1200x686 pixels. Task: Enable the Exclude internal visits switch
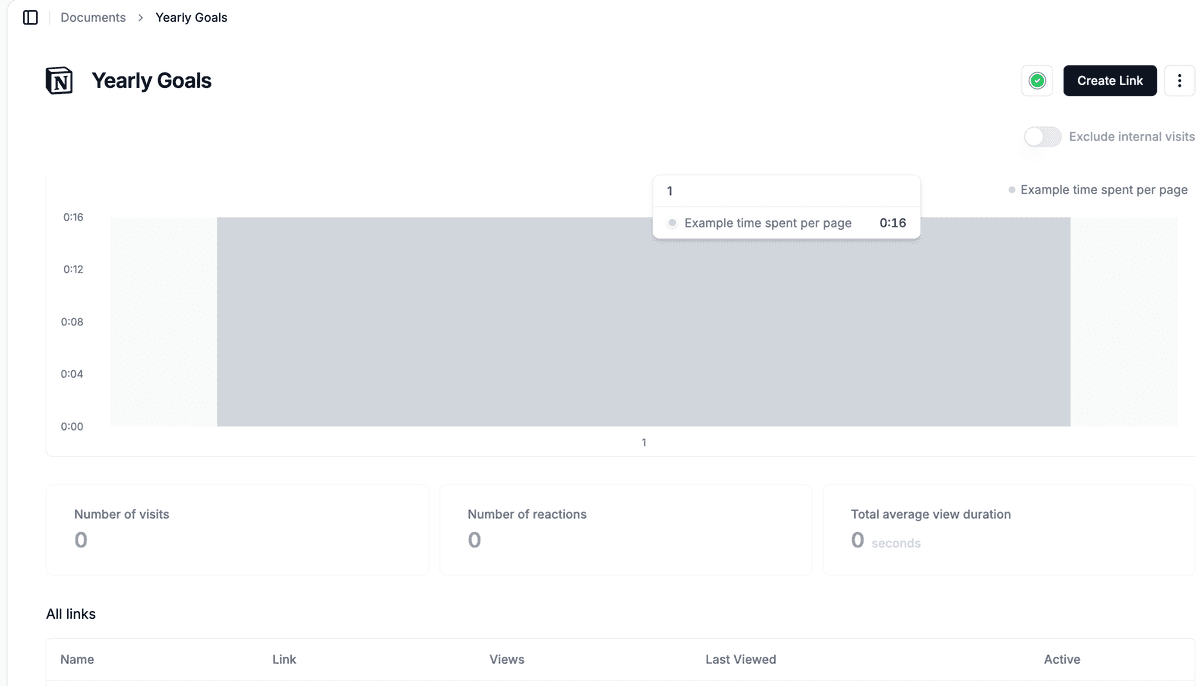tap(1042, 137)
